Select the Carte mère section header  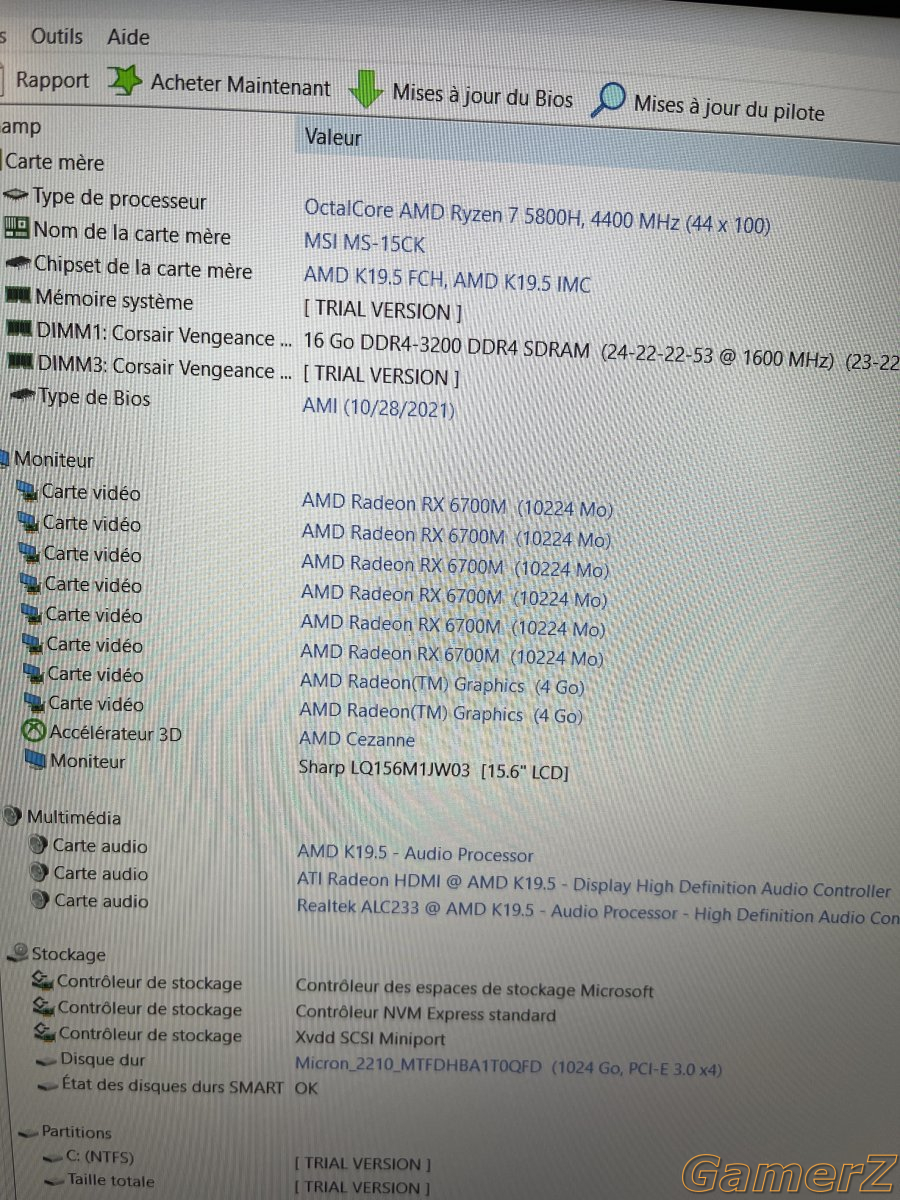pyautogui.click(x=54, y=161)
